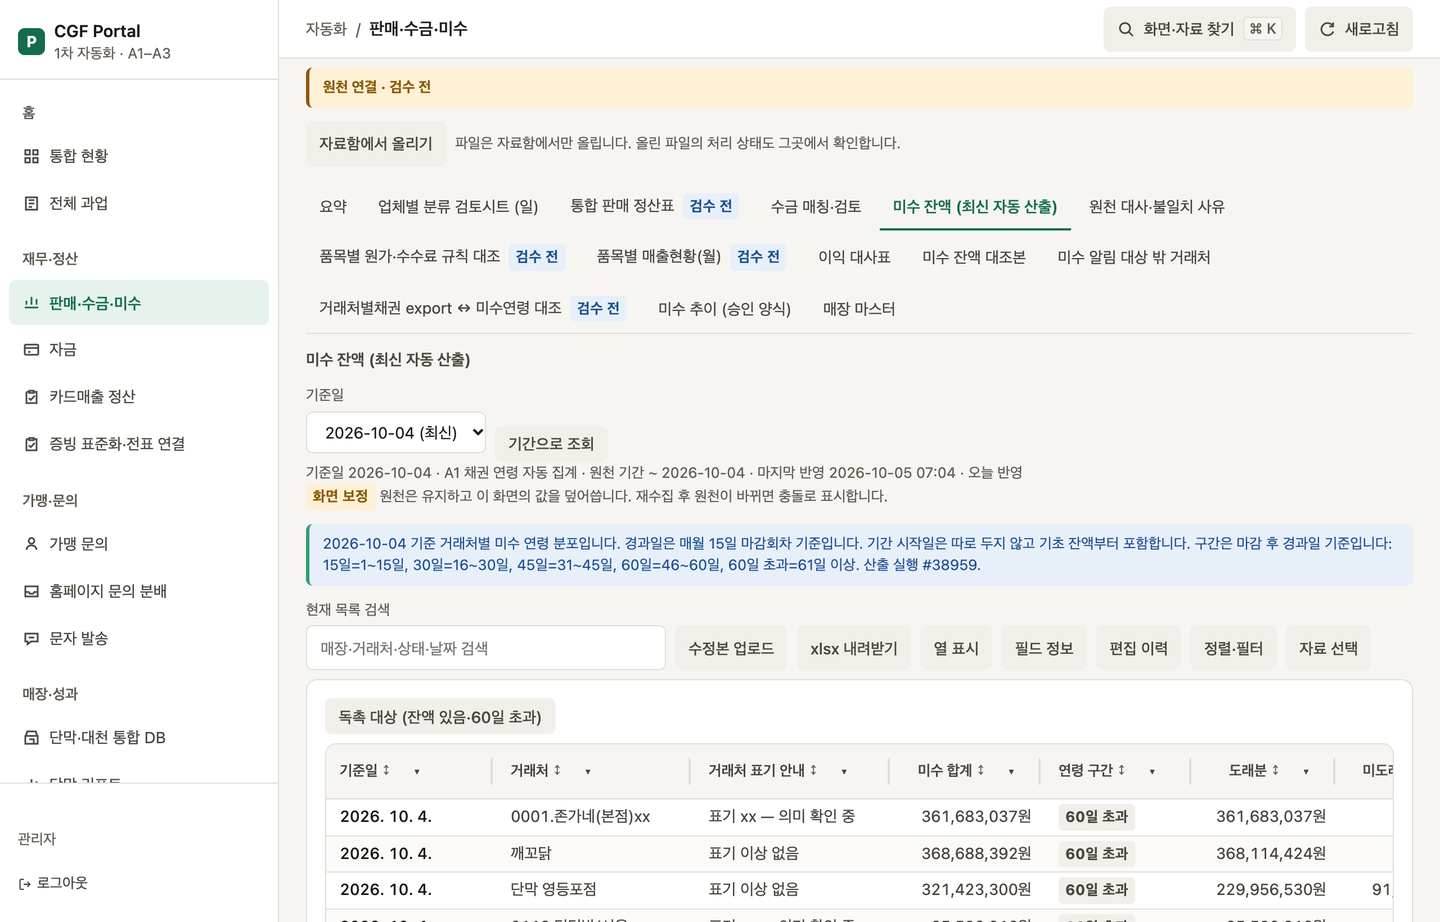The width and height of the screenshot is (1440, 922).
Task: Open the 도래분 filter dropdown arrow
Action: pyautogui.click(x=1306, y=771)
